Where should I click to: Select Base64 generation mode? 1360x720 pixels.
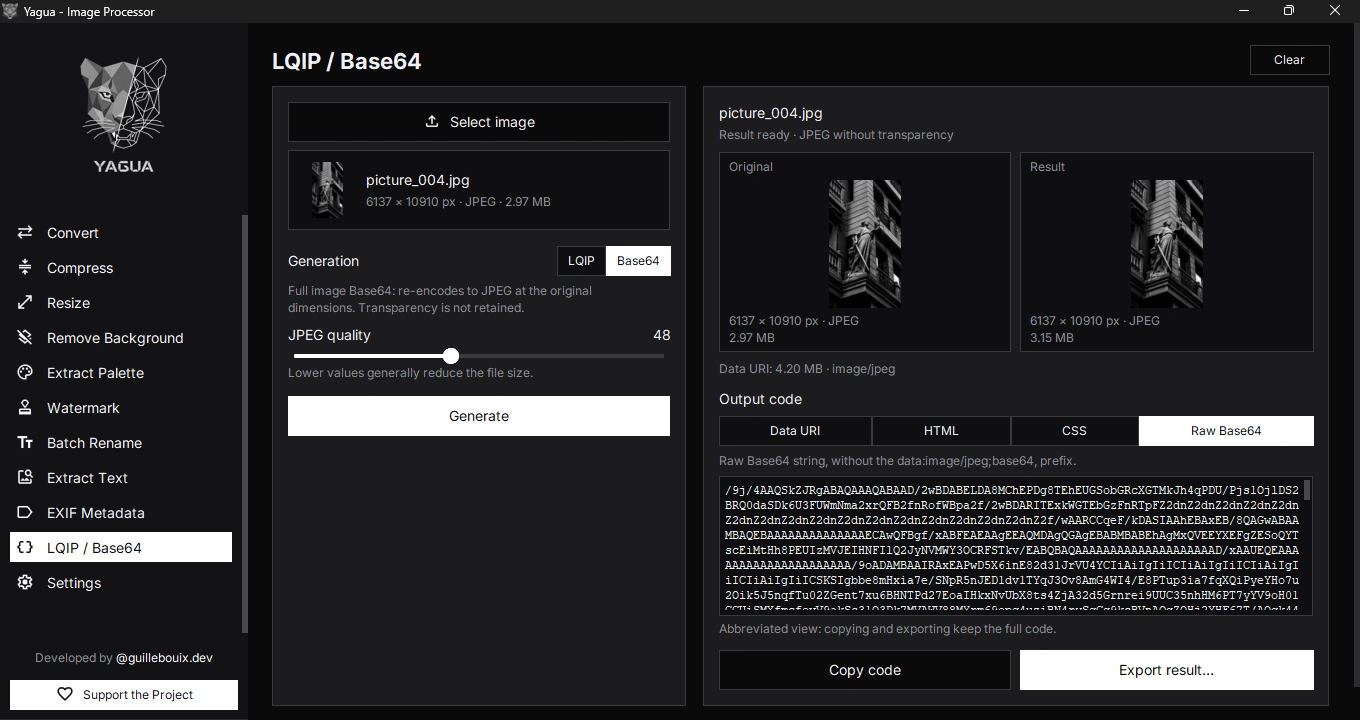tap(638, 261)
